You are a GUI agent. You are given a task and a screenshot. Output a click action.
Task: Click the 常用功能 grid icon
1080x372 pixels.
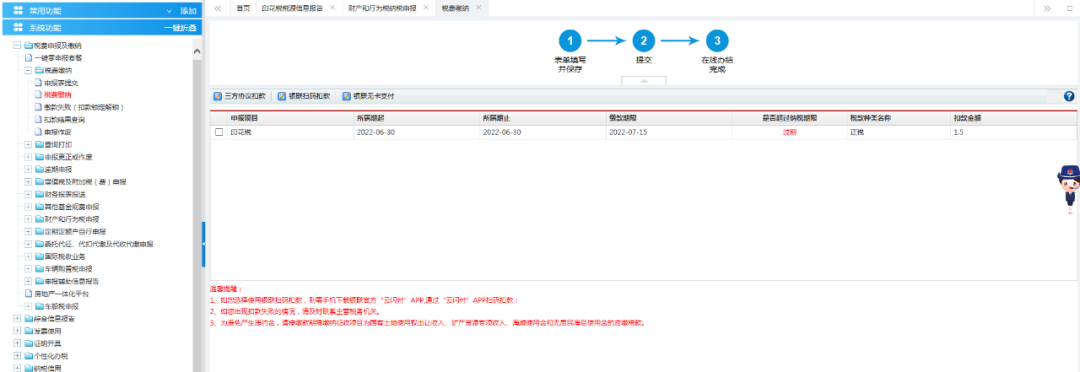(19, 11)
